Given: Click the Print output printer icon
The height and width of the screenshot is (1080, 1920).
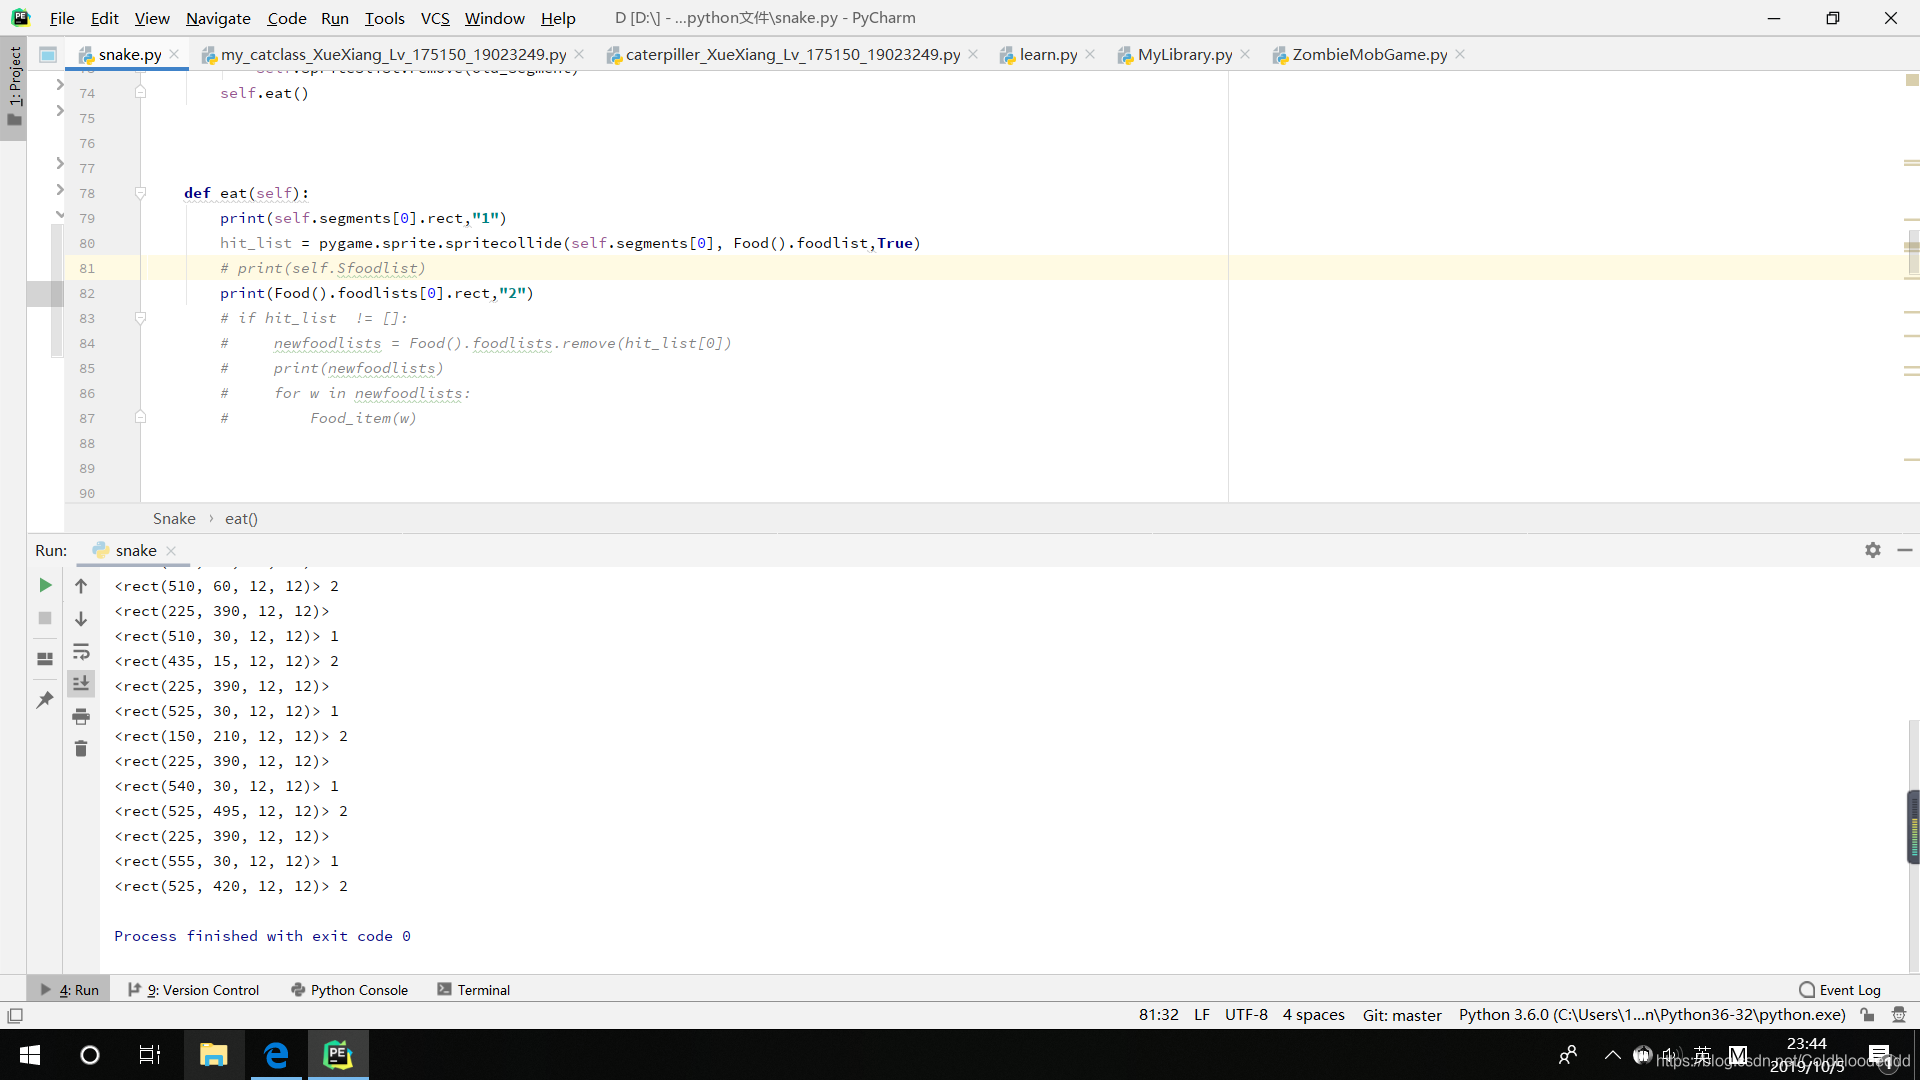Looking at the screenshot, I should pos(81,717).
